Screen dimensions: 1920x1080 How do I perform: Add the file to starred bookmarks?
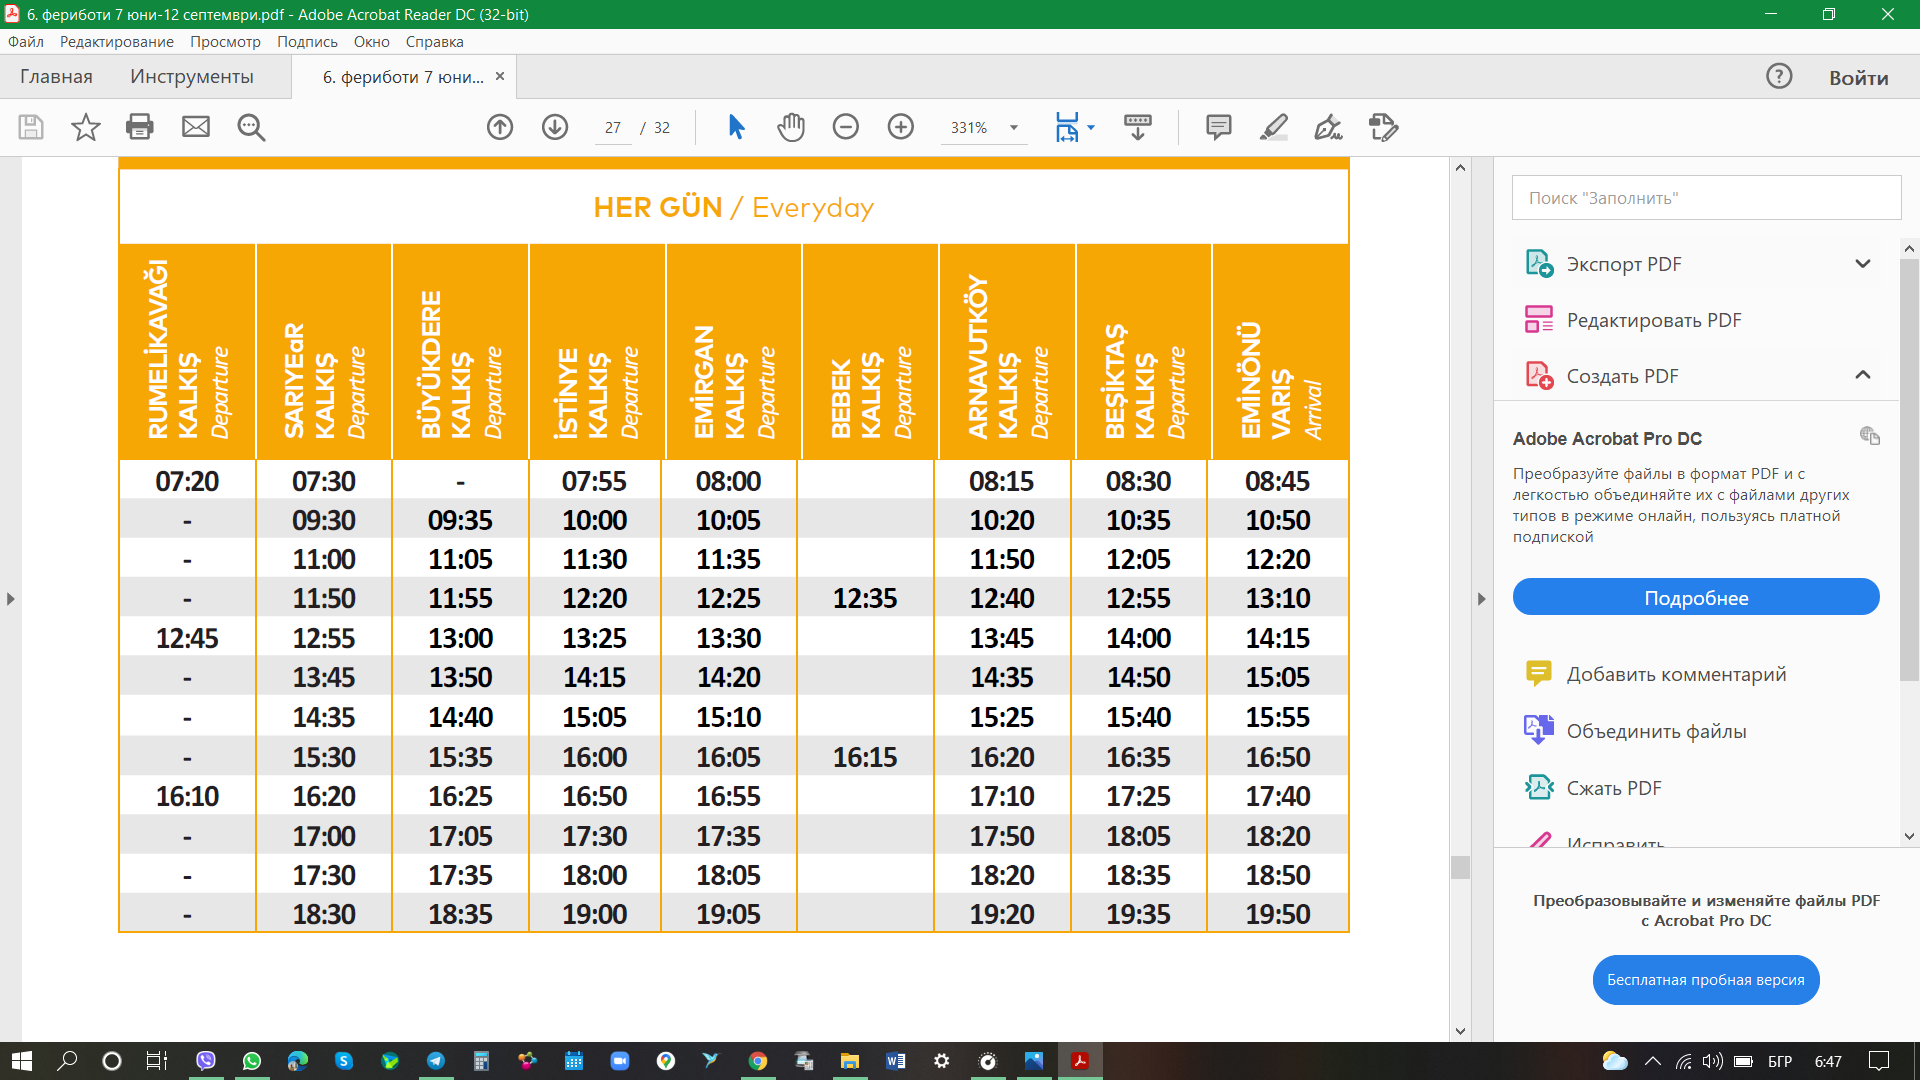point(86,127)
